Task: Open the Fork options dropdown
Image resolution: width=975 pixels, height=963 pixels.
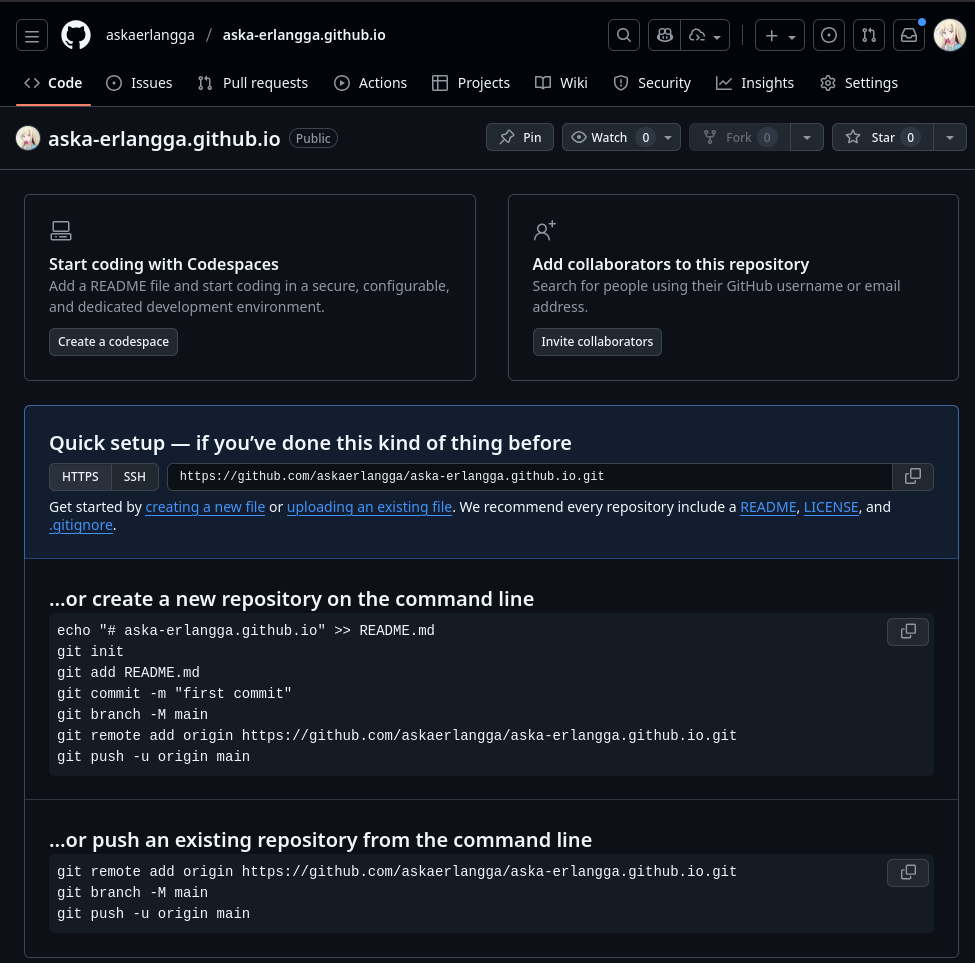Action: coord(806,137)
